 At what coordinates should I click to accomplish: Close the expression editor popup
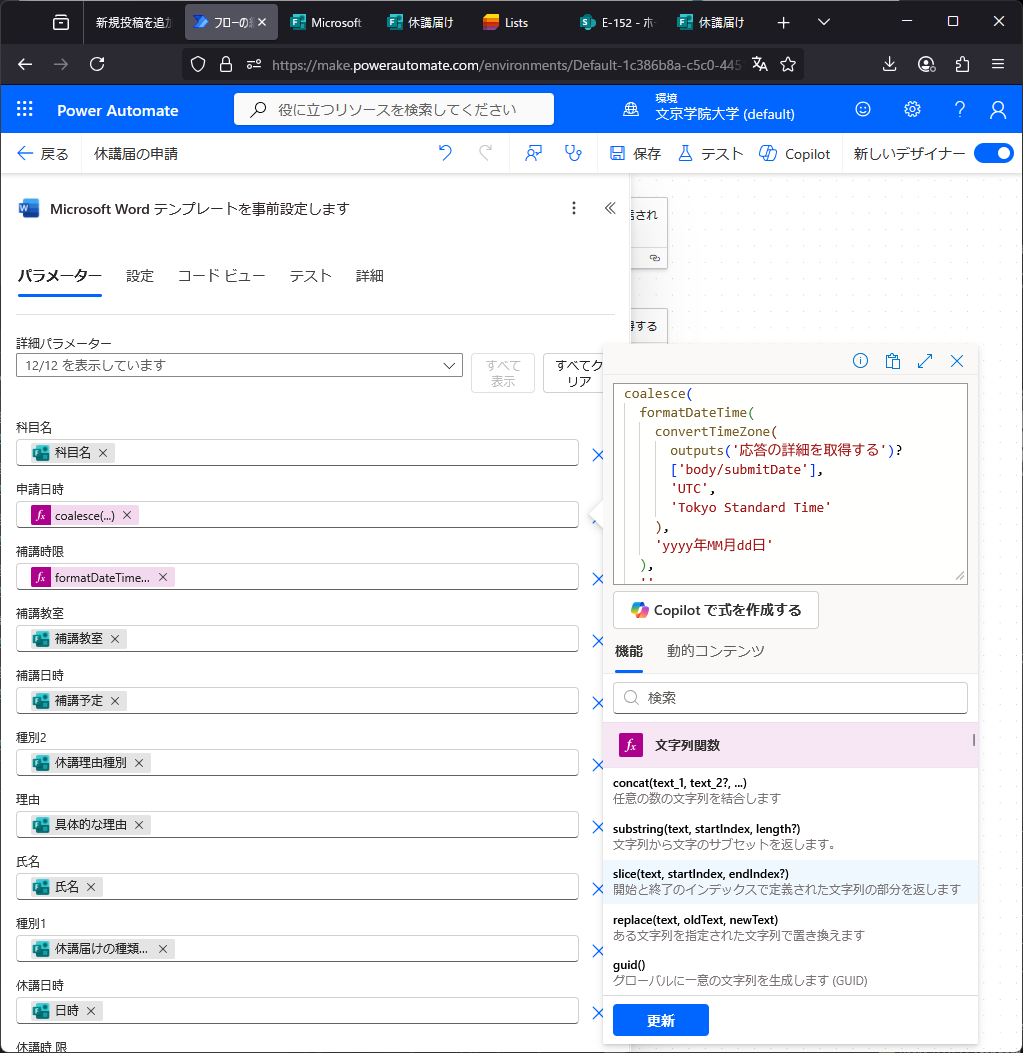pos(957,361)
